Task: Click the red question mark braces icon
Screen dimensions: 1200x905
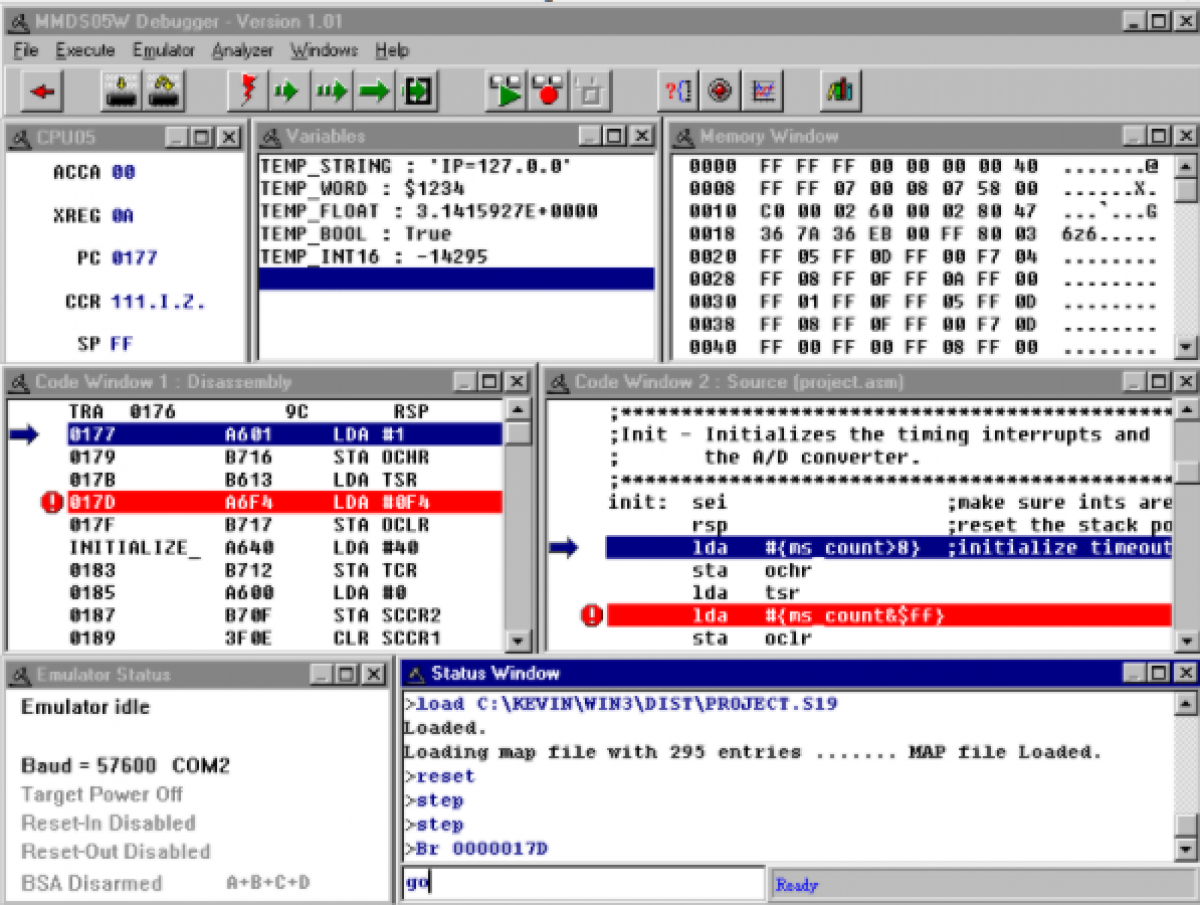Action: pyautogui.click(x=678, y=92)
